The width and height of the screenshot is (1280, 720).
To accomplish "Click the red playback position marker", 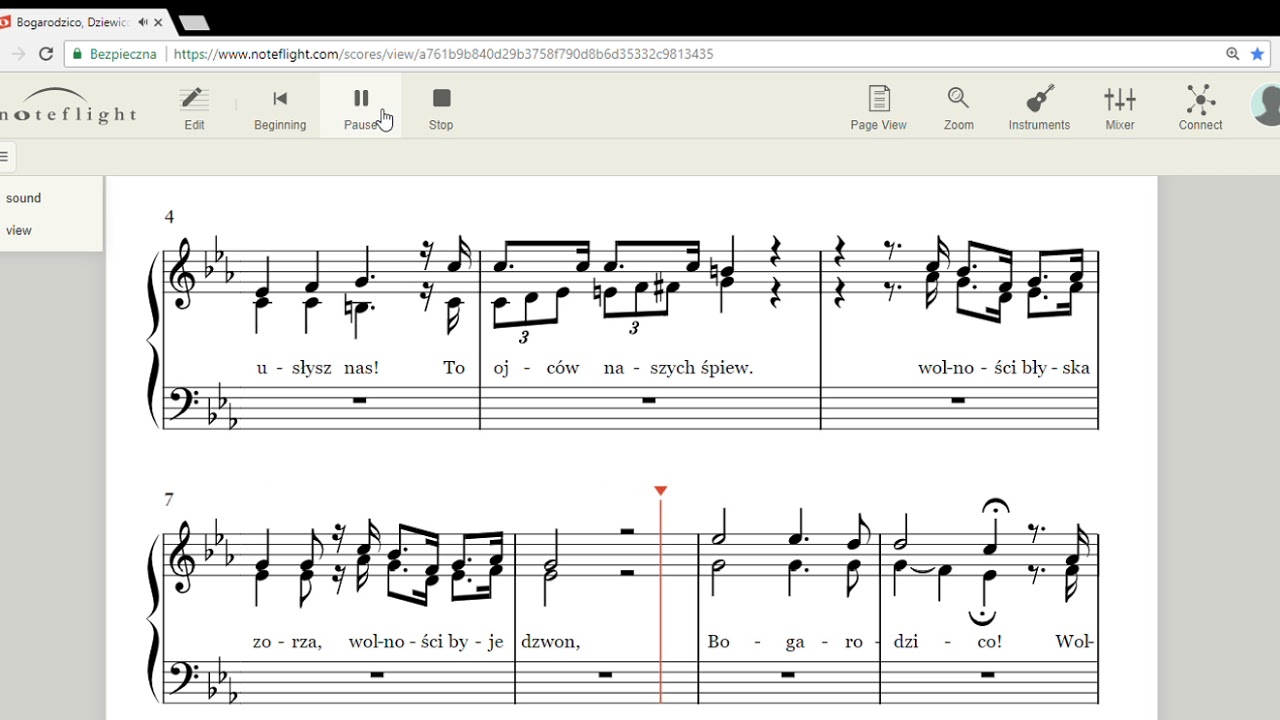I will [660, 490].
